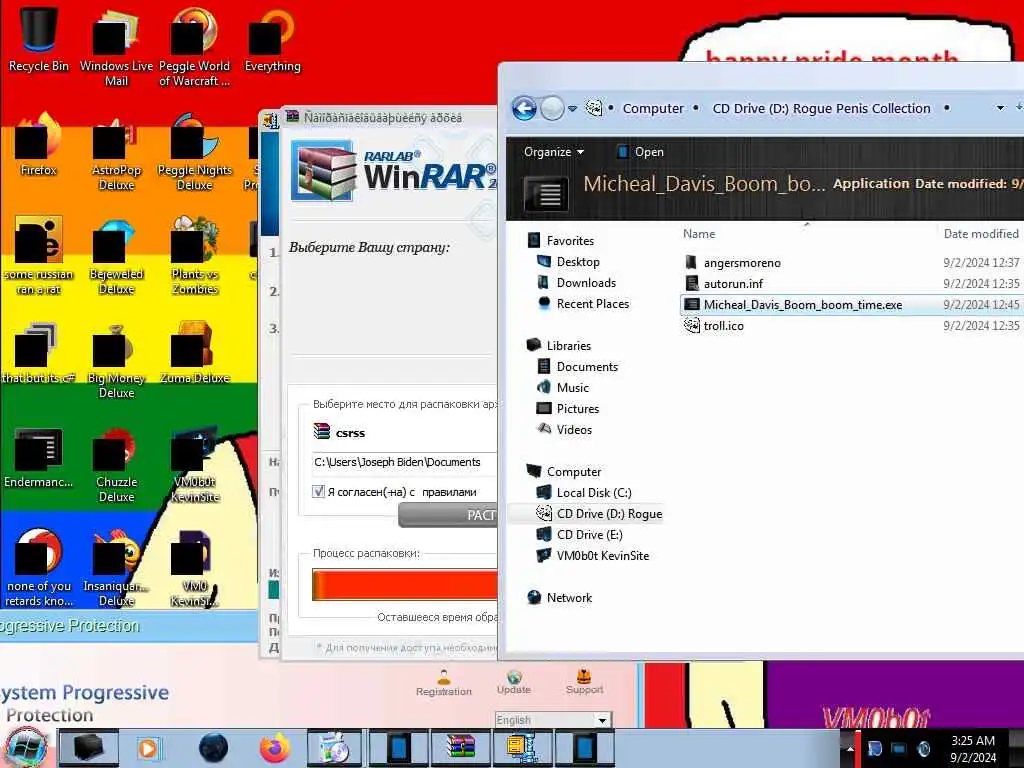Click the Start orb on the taskbar
This screenshot has width=1024, height=768.
[x=26, y=748]
